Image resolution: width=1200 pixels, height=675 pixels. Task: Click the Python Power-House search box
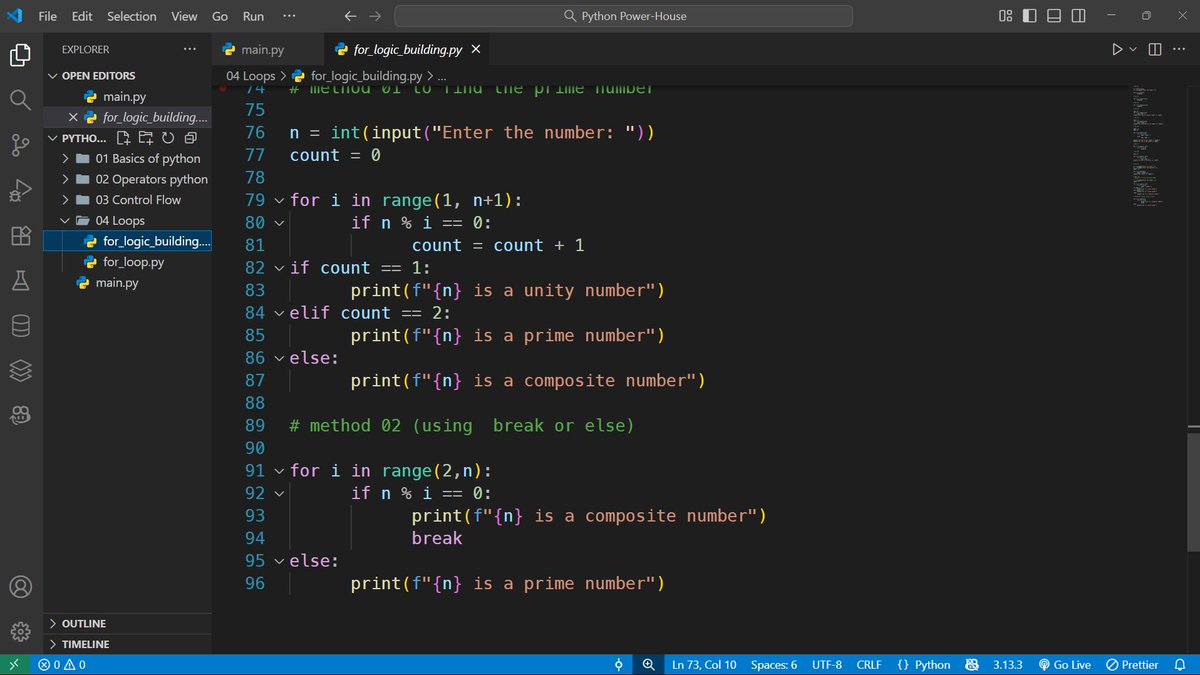(624, 16)
